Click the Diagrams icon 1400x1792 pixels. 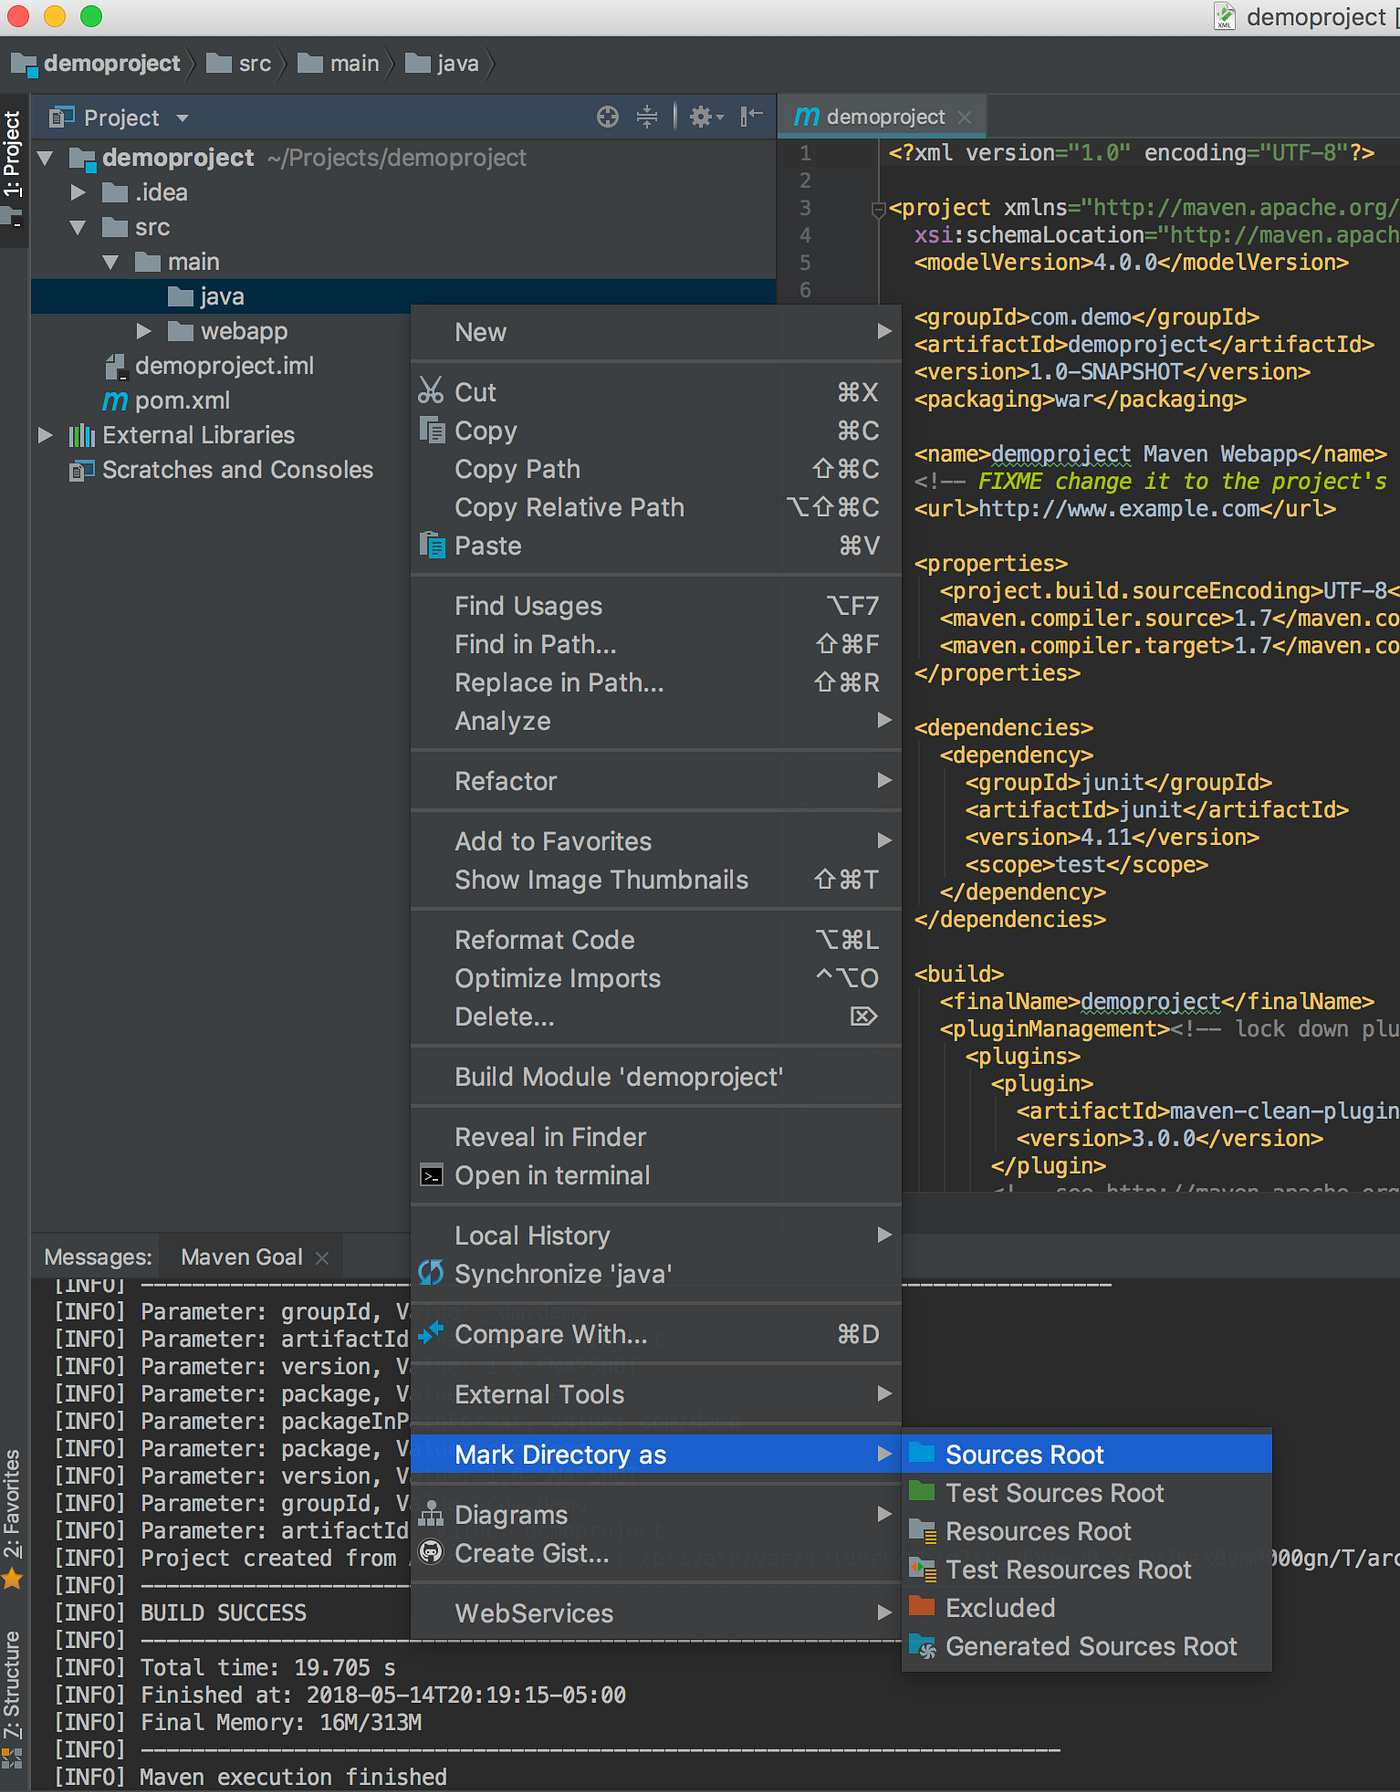click(x=431, y=1514)
